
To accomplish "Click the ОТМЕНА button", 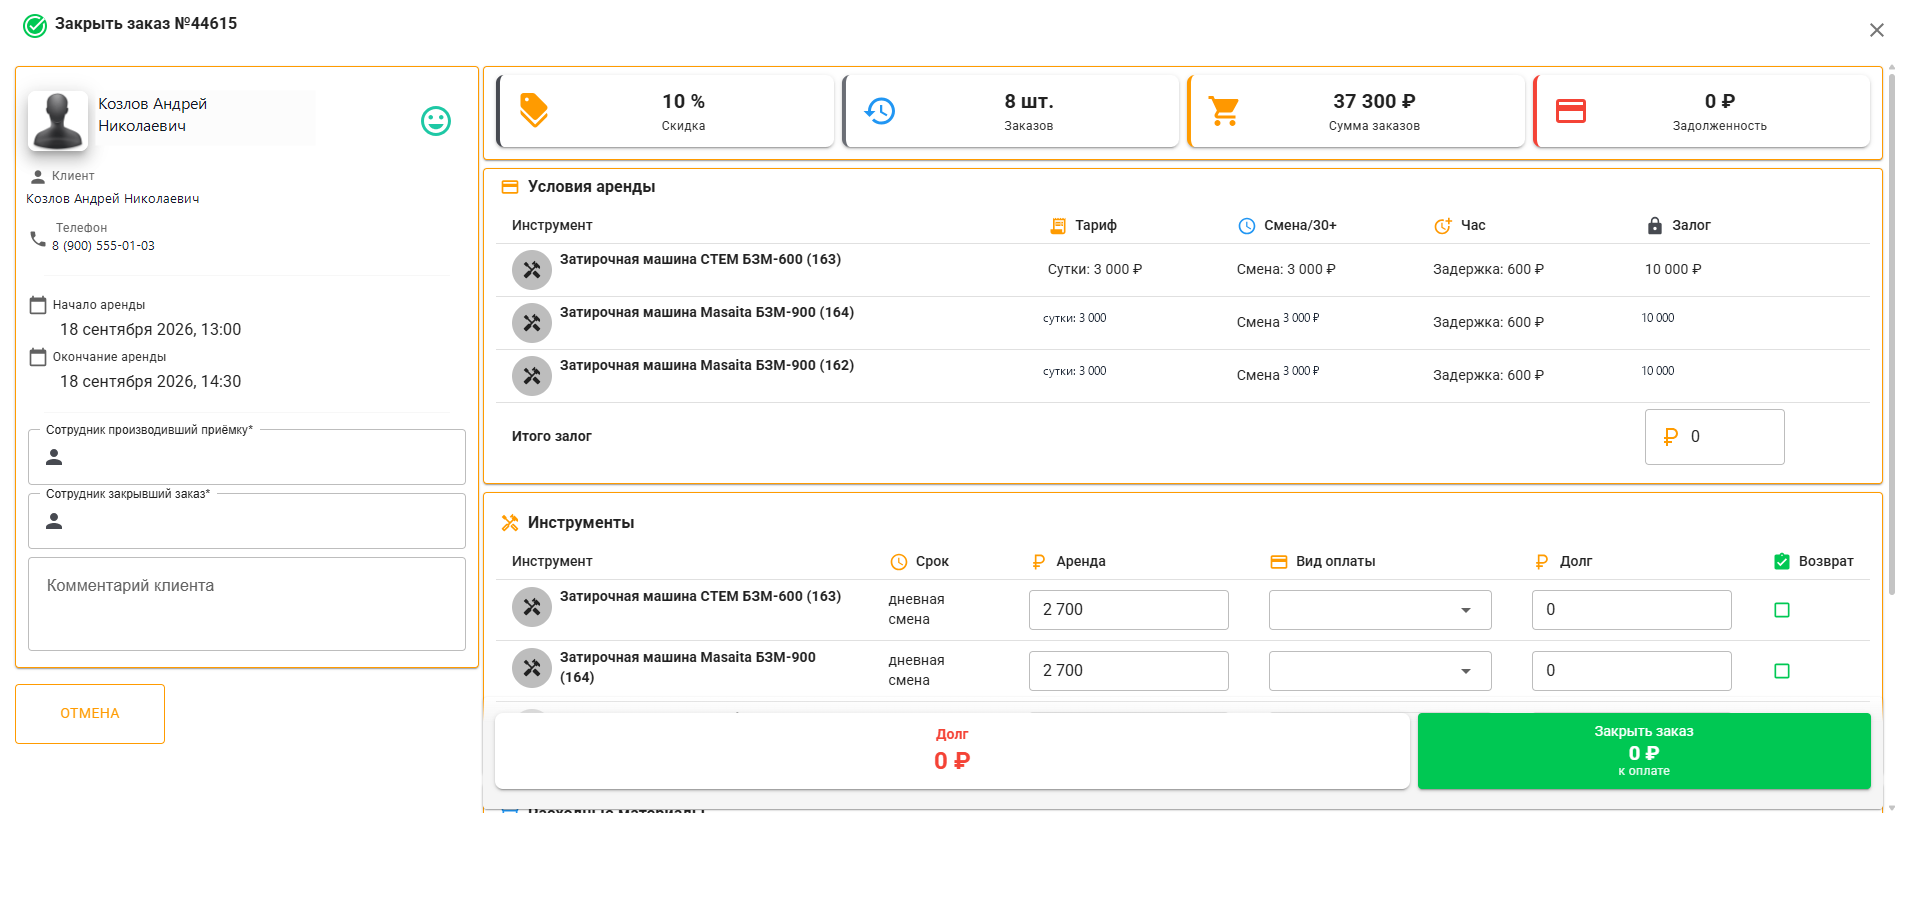I will point(90,714).
